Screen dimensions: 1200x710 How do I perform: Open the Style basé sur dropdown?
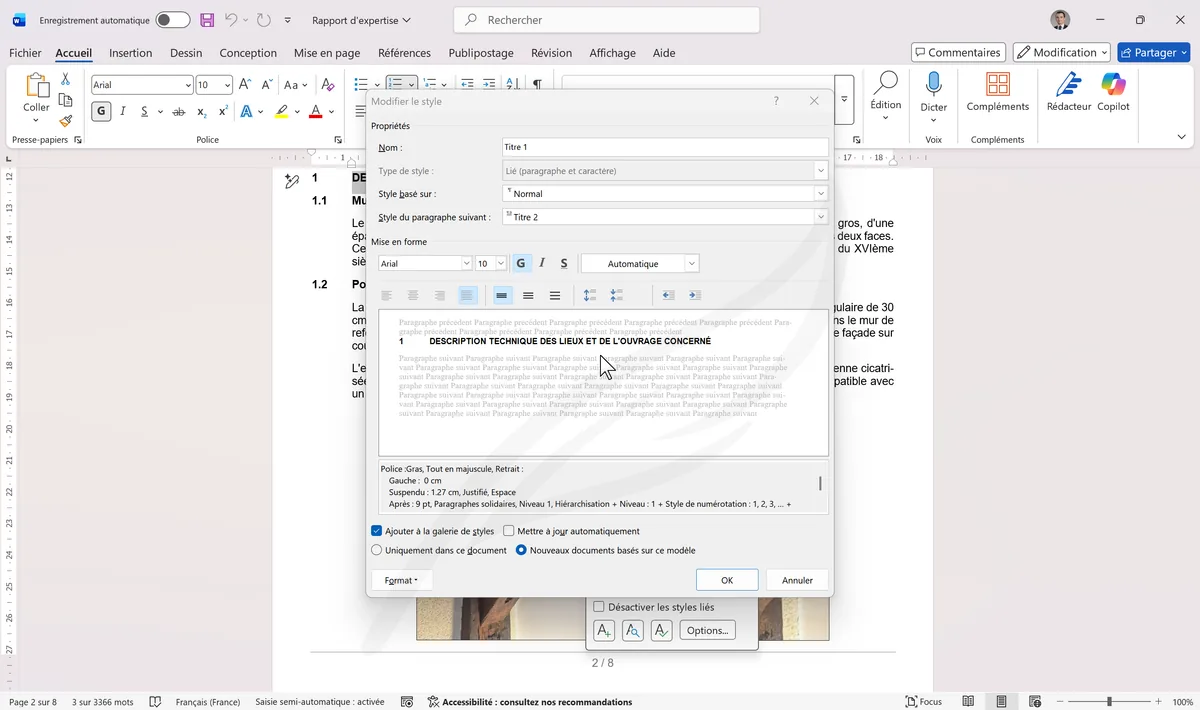pyautogui.click(x=821, y=193)
